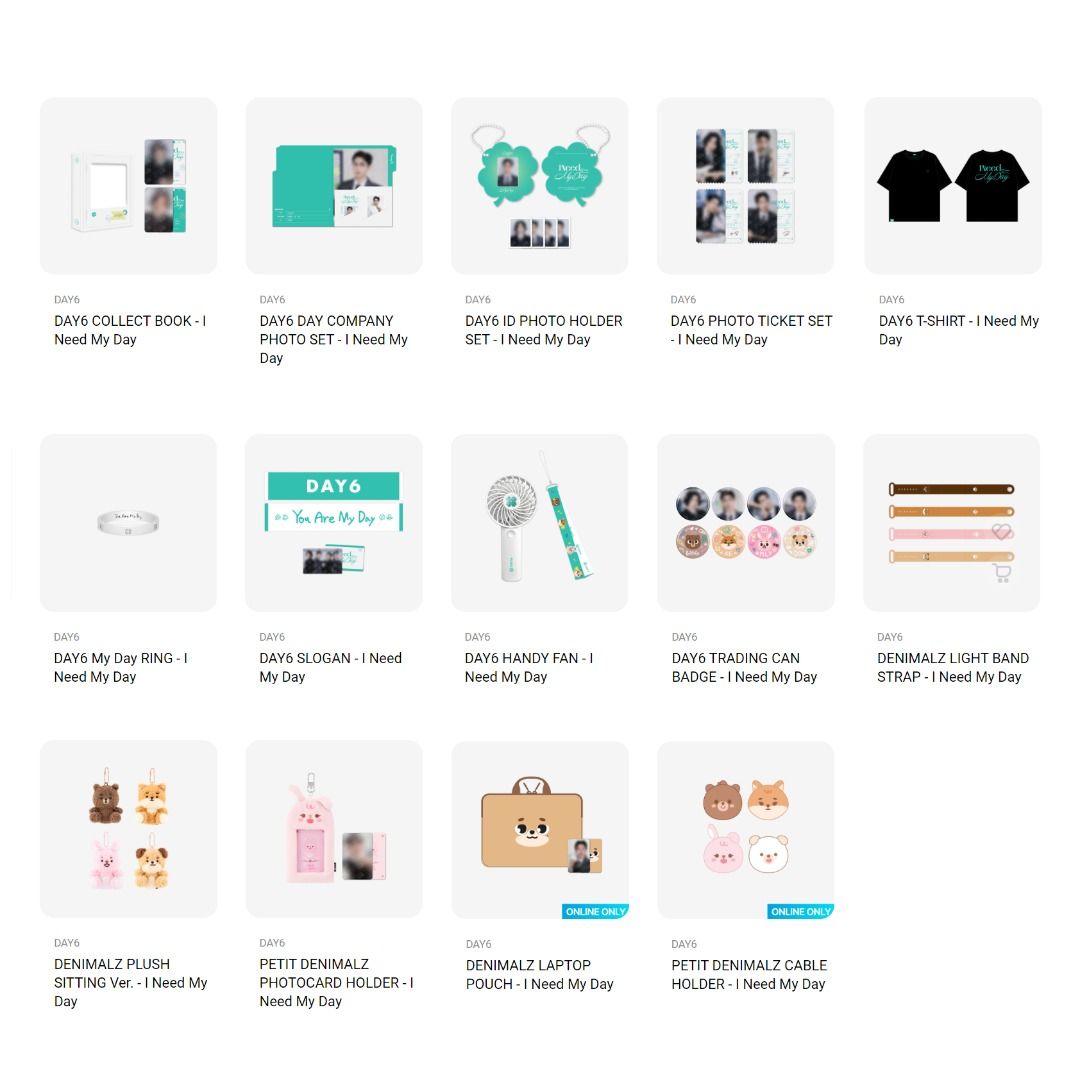
Task: Open DAY6 DAY COMPANY PHOTO SET title link
Action: pyautogui.click(x=333, y=340)
